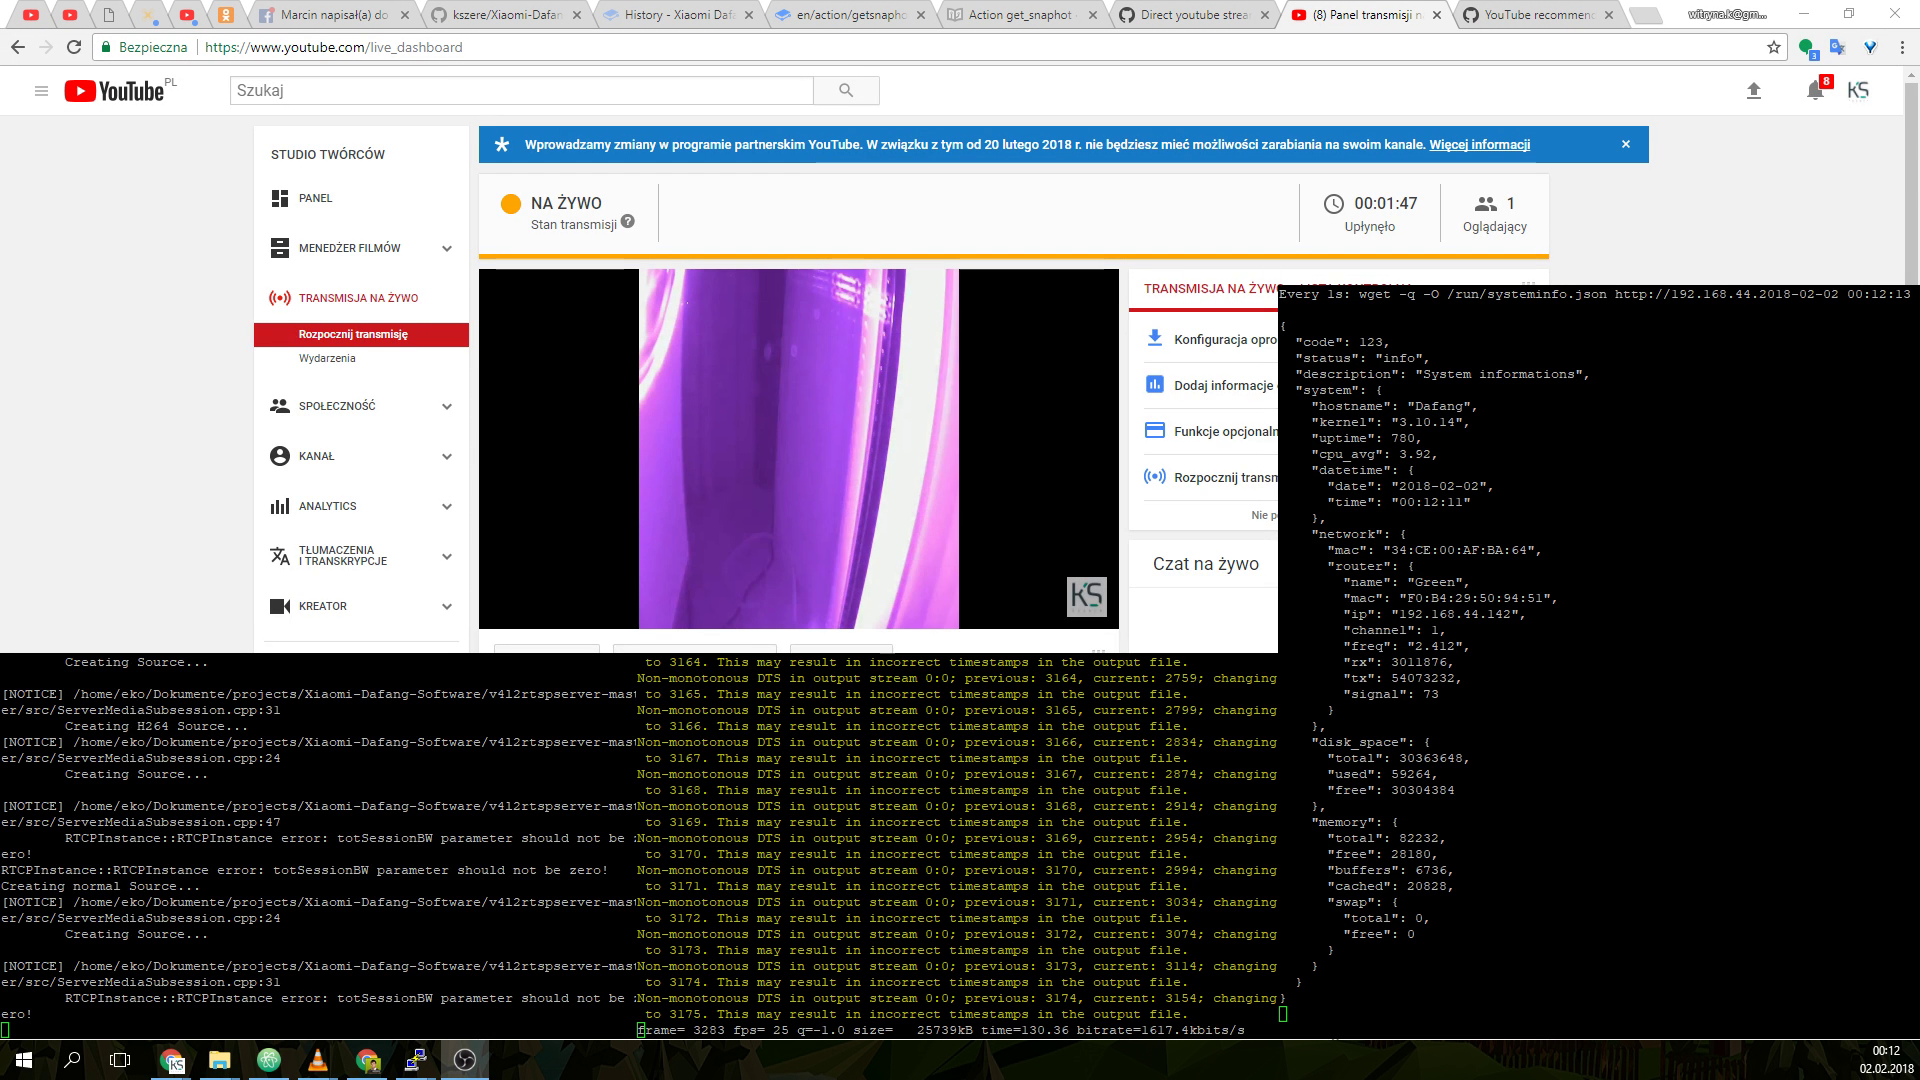Expand the SPOŁECZNOŚĆ section
Screen dimensions: 1920x1080
pyautogui.click(x=446, y=406)
